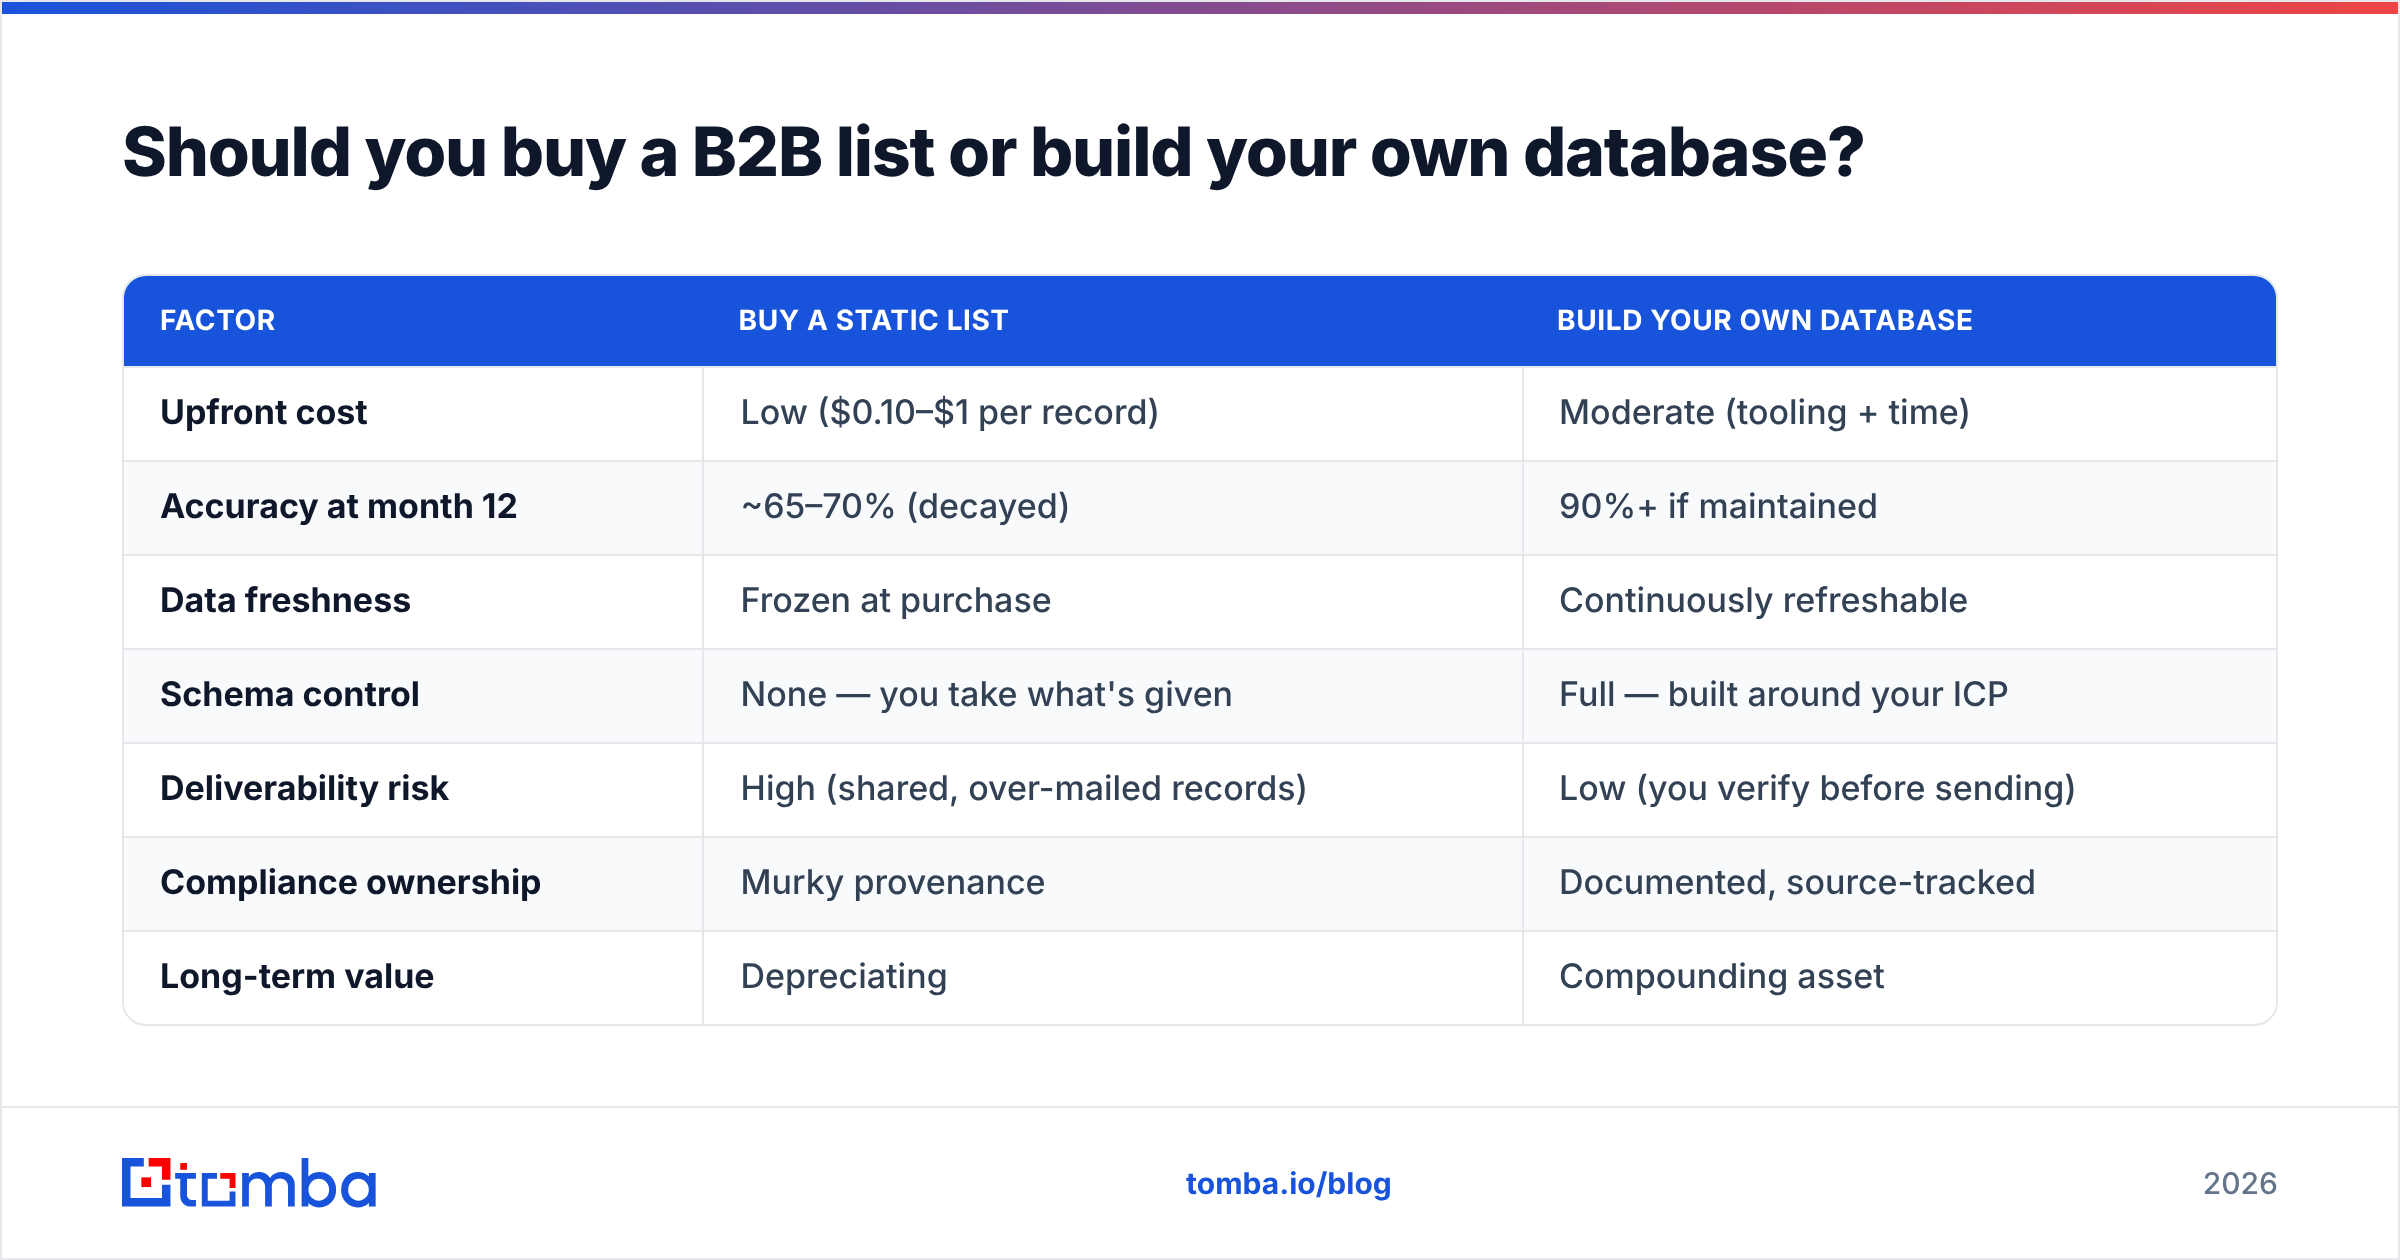The height and width of the screenshot is (1260, 2400).
Task: Select the 'Schema control' row label
Action: coord(289,694)
